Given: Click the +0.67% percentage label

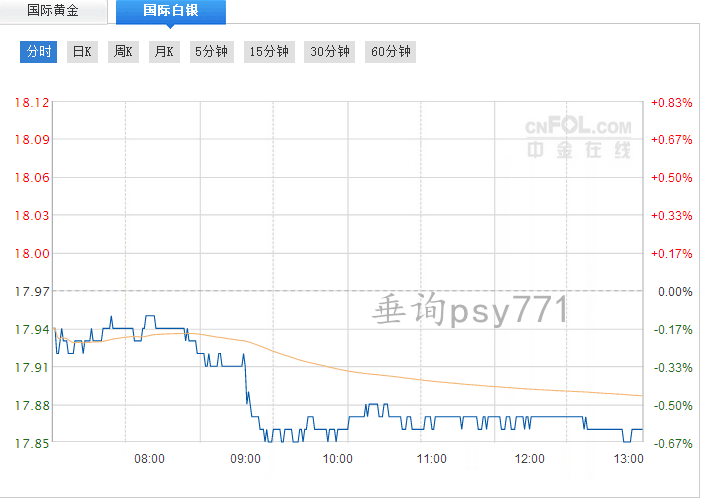Looking at the screenshot, I should [x=672, y=139].
